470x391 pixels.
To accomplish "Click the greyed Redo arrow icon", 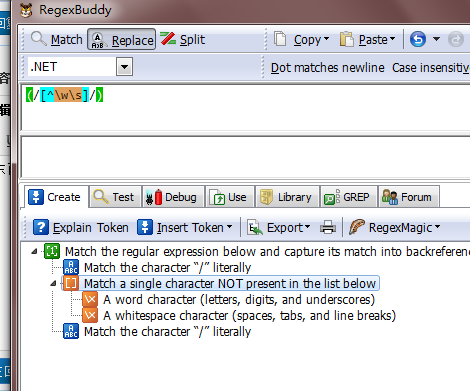I will point(456,39).
